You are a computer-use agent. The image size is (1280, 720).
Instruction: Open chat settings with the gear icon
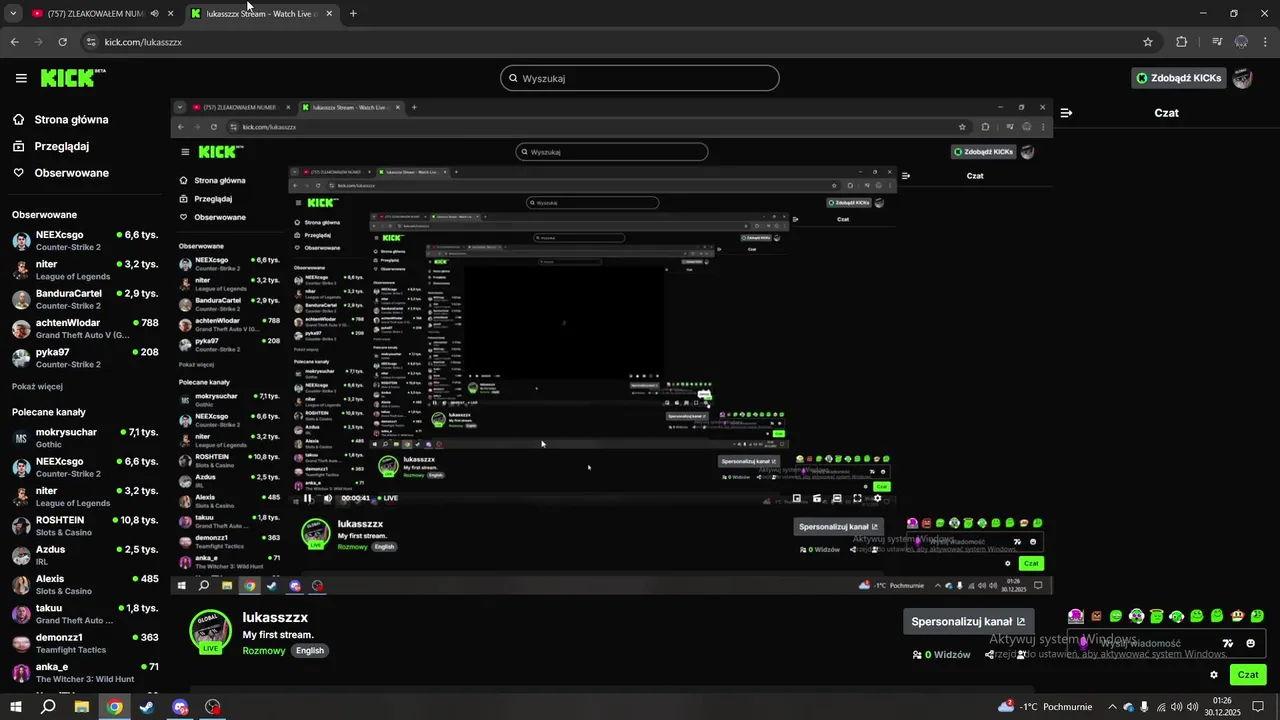tap(1214, 675)
